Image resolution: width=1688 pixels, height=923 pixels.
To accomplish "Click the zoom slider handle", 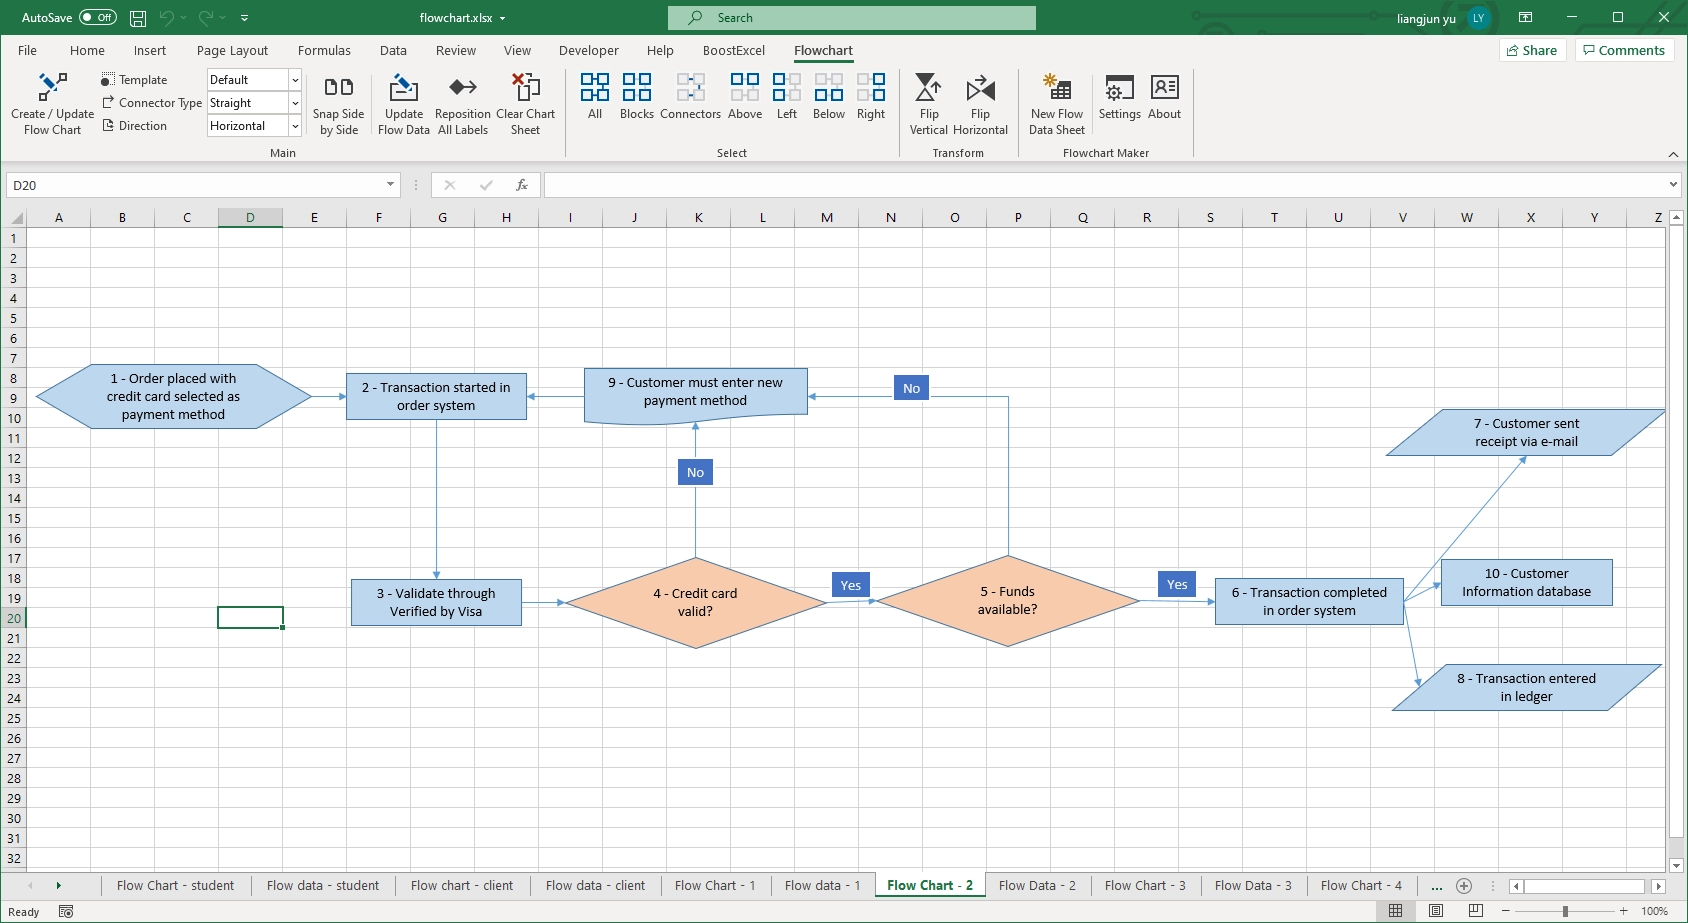I will [1565, 911].
